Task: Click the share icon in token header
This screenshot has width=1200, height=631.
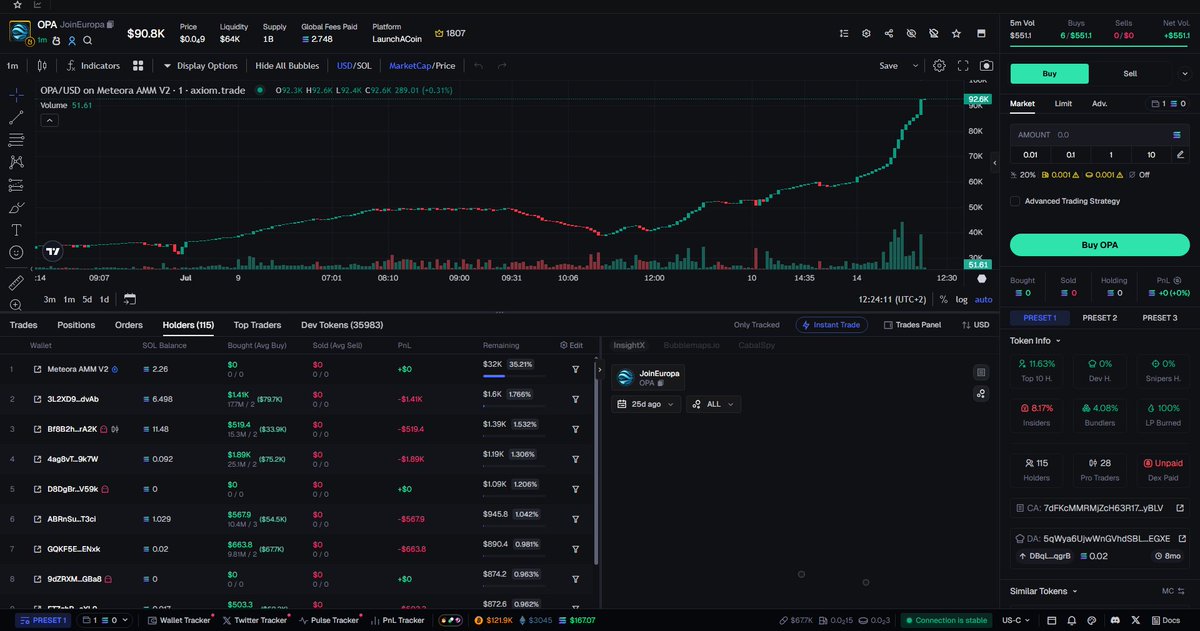Action: tap(889, 33)
